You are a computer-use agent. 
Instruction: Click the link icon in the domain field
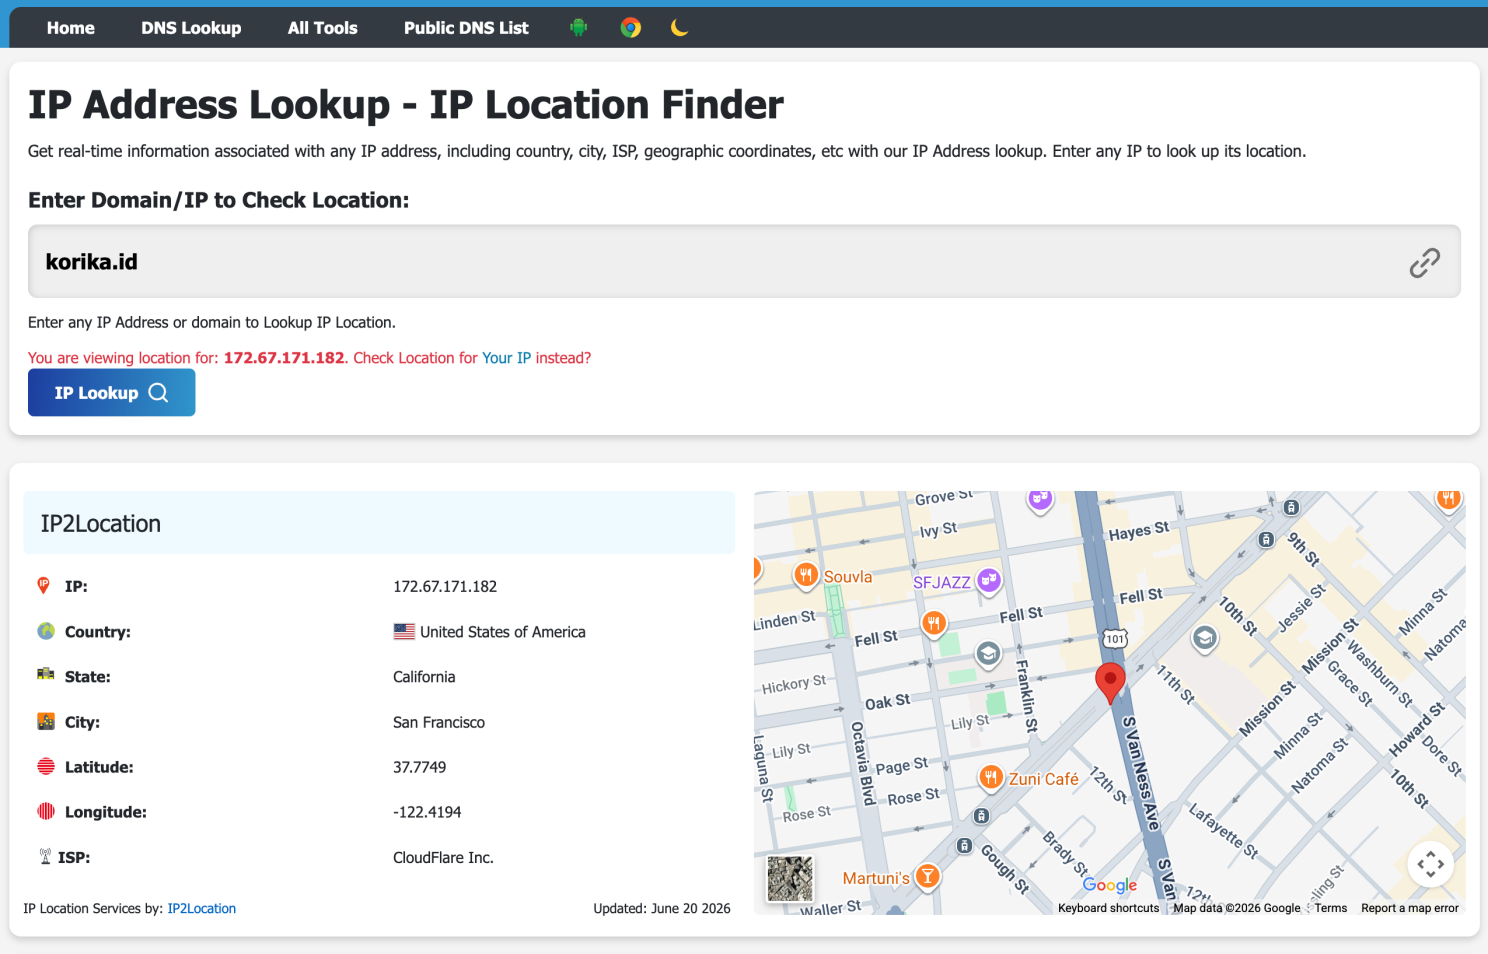click(x=1424, y=262)
